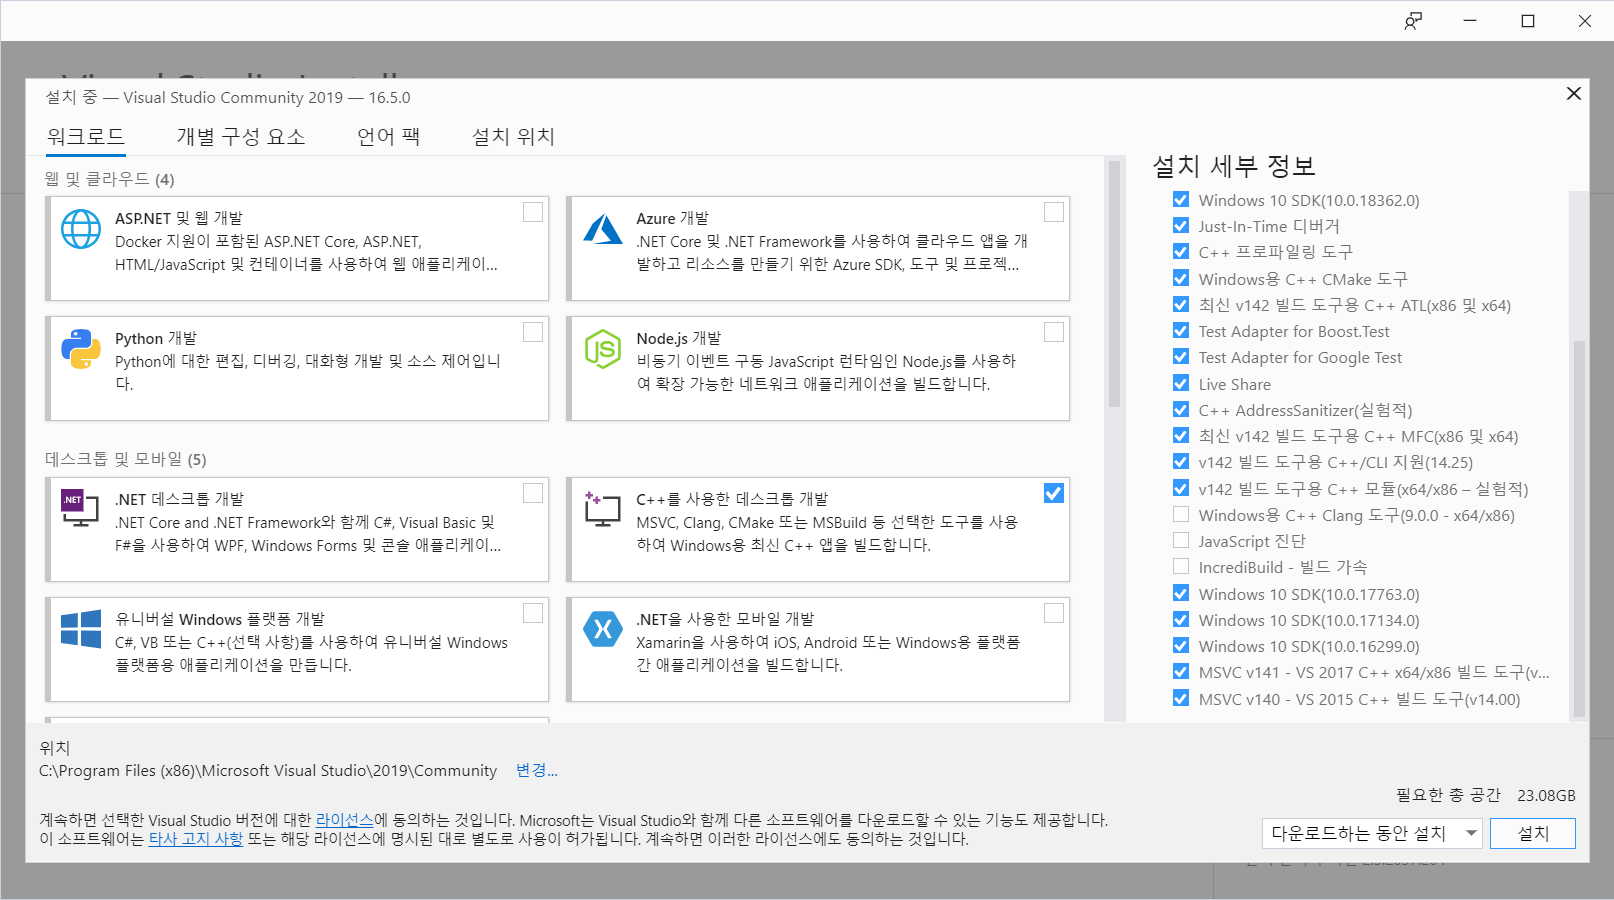The width and height of the screenshot is (1614, 900).
Task: Uncheck the C++ AddressSanitizer component
Action: click(x=1181, y=410)
